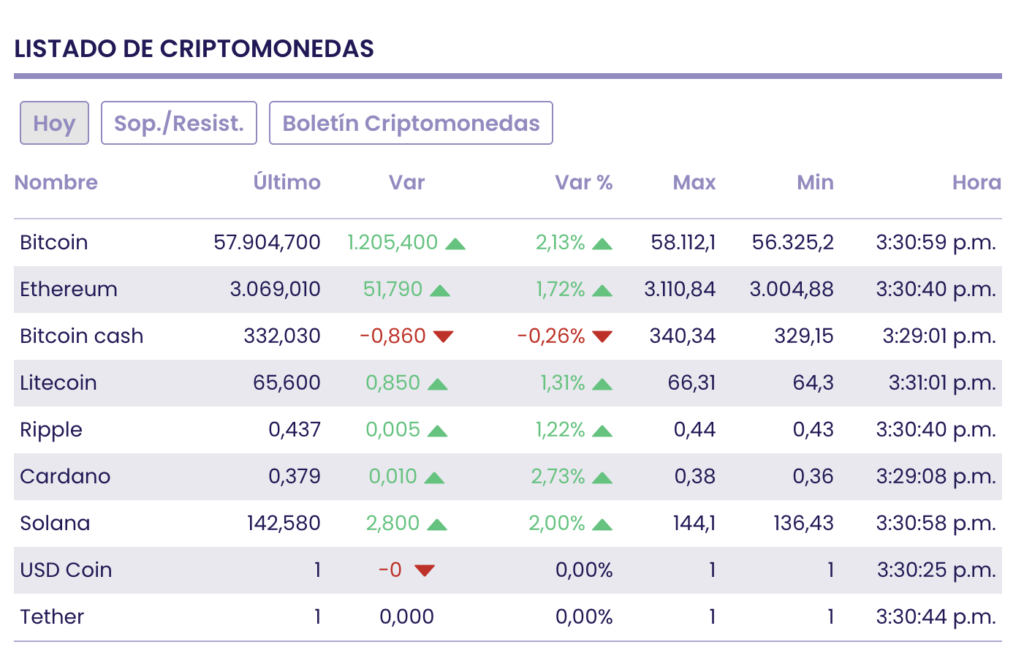Click the green arrow next to Cardano 2,73%
1024x661 pixels.
click(x=601, y=477)
